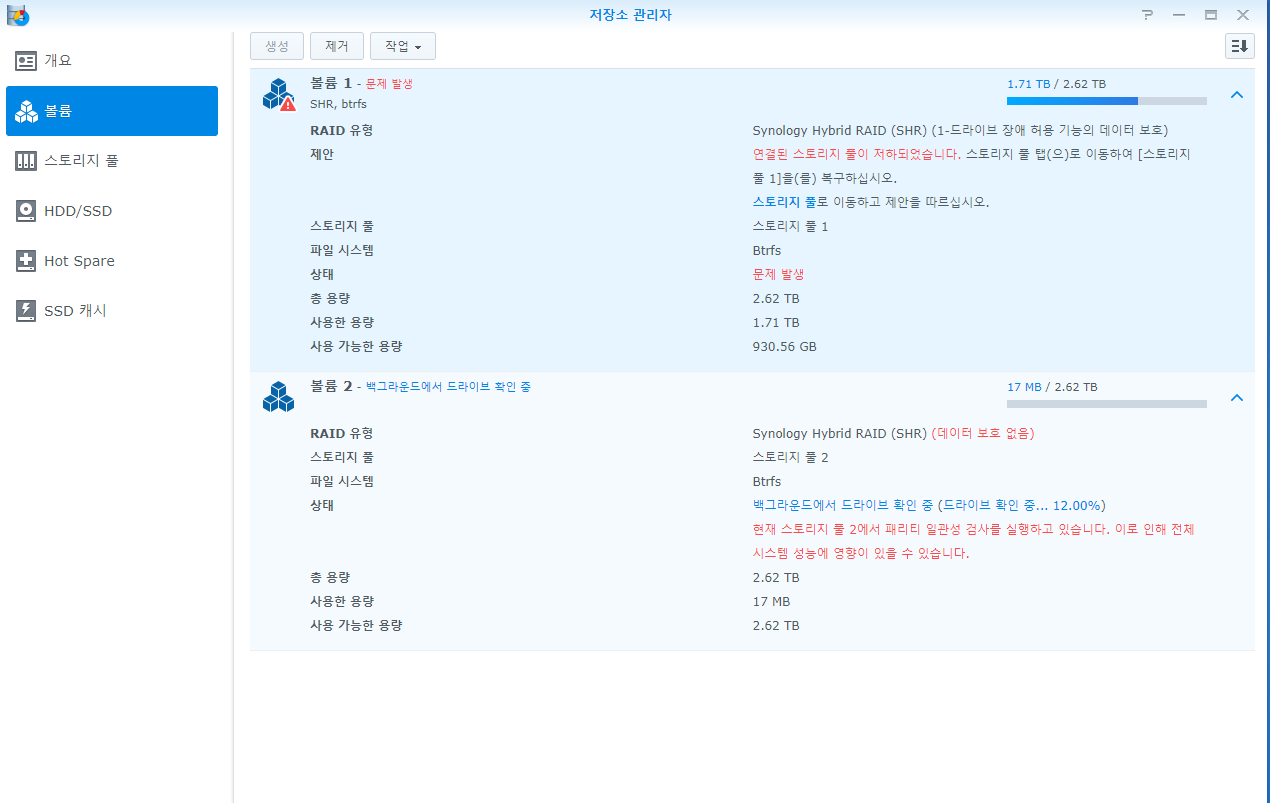
Task: Click the 볼륨 2 cube icon
Action: coord(279,397)
